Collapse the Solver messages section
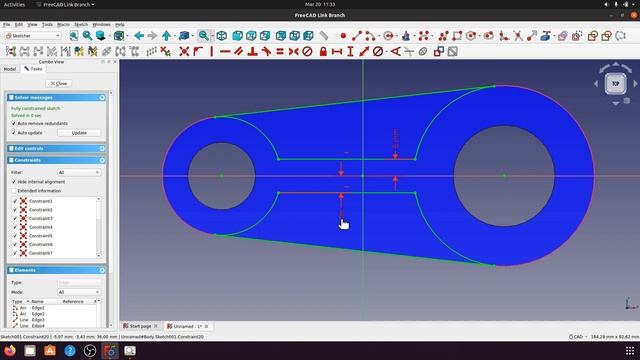The width and height of the screenshot is (640, 360). (x=102, y=98)
